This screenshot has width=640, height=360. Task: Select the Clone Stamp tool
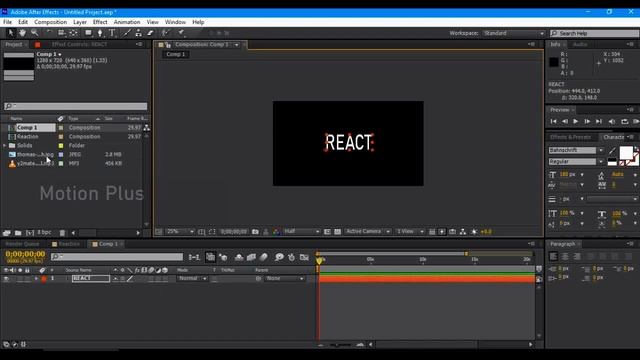[139, 33]
